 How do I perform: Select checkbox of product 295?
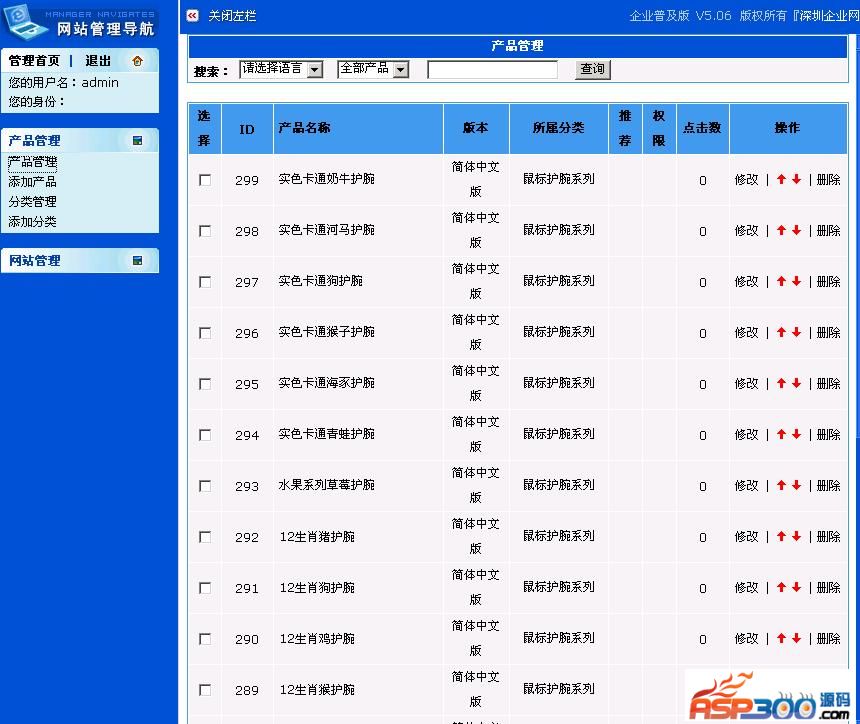pos(205,384)
